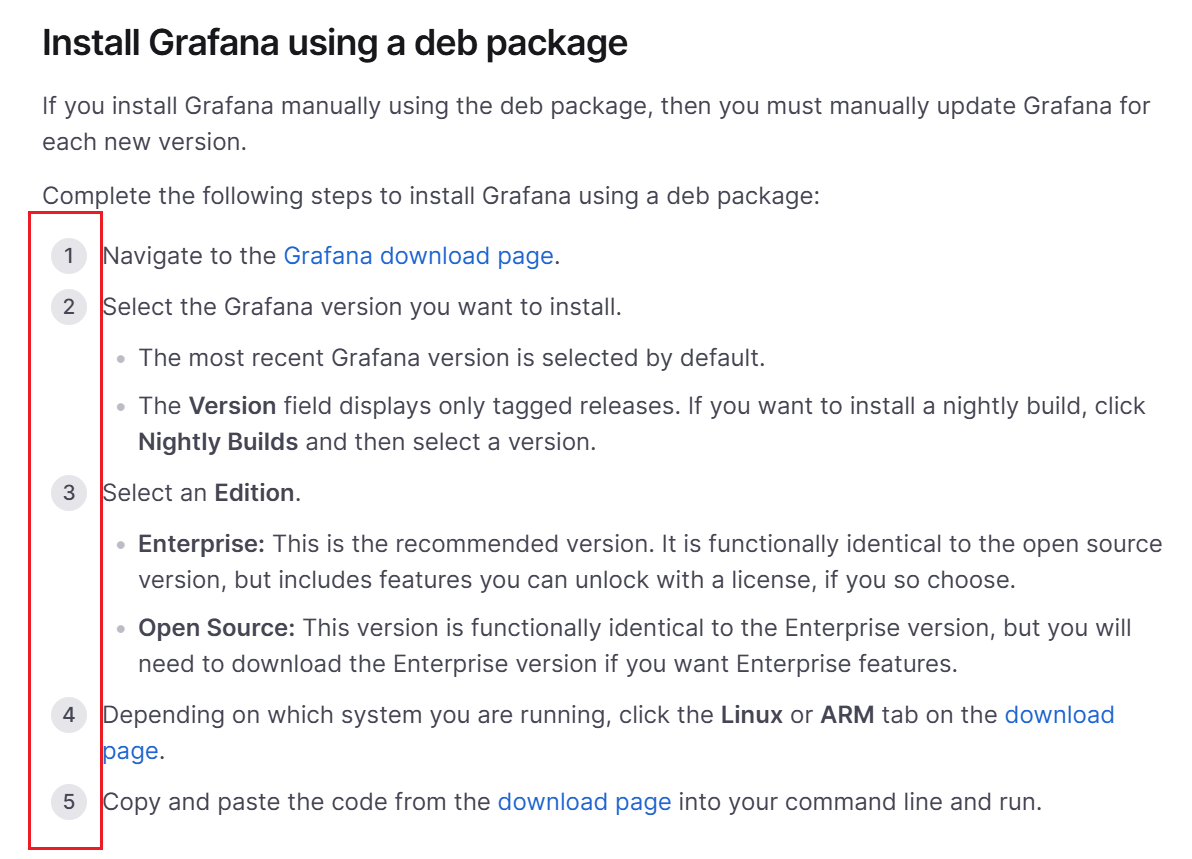This screenshot has width=1192, height=859.
Task: Click the step 2 number badge
Action: click(x=69, y=306)
